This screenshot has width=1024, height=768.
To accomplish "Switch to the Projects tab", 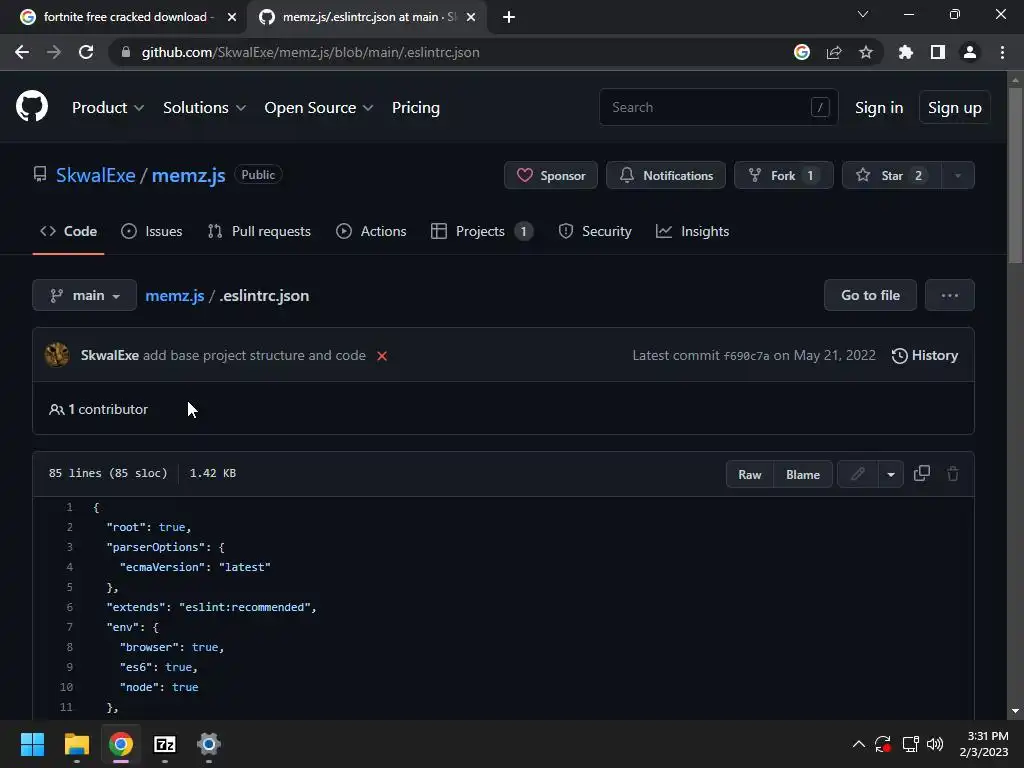I will point(482,231).
